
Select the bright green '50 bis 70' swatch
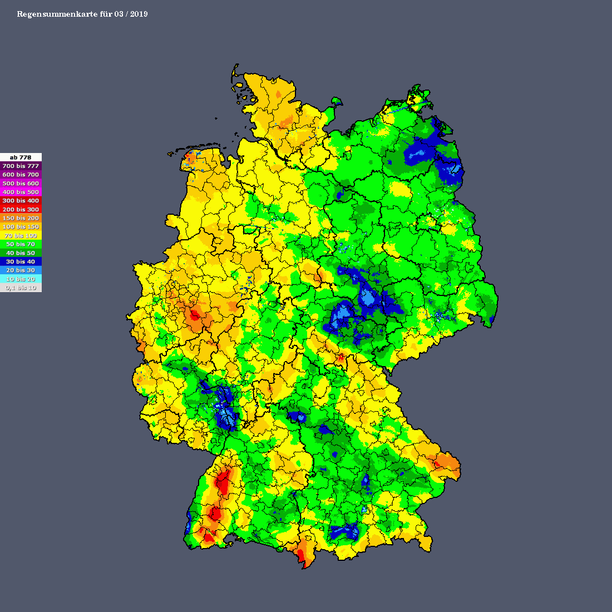pos(20,244)
